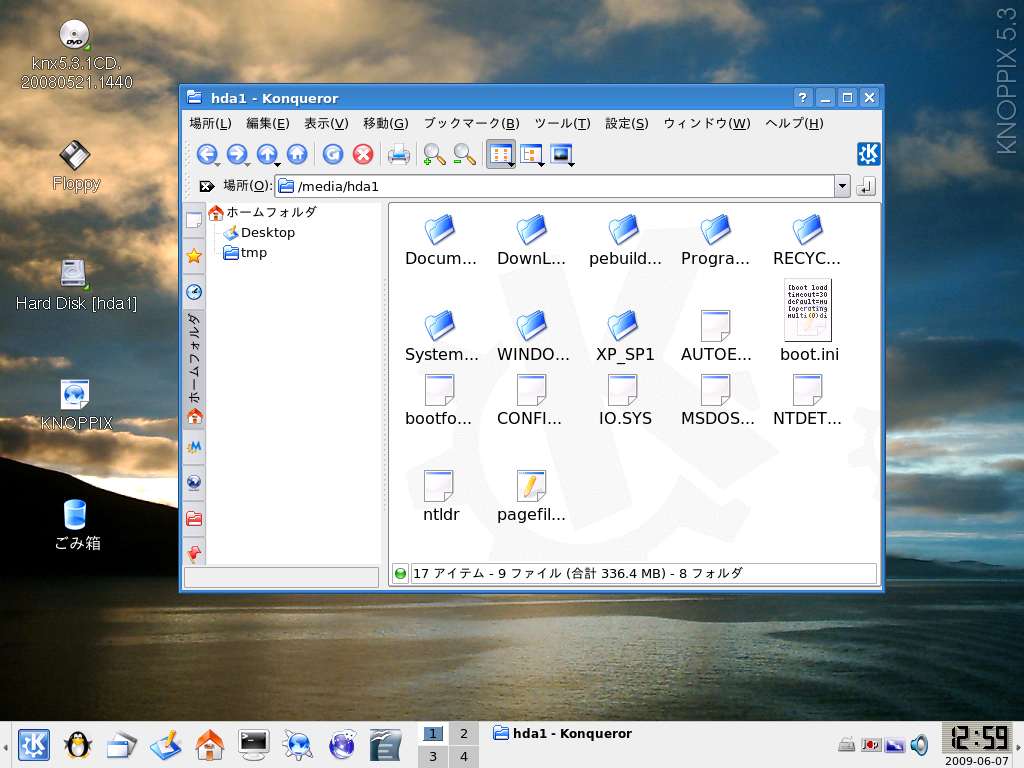1024x768 pixels.
Task: Switch to virtual desktop 2
Action: [x=464, y=733]
